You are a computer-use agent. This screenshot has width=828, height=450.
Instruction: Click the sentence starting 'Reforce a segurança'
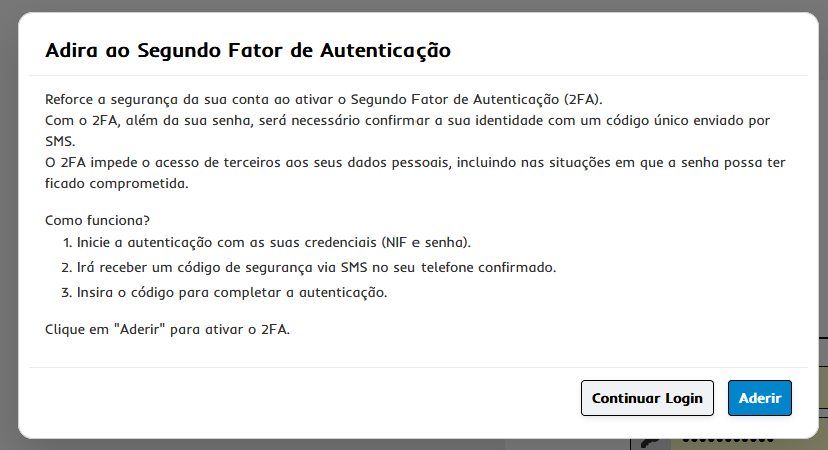point(323,99)
